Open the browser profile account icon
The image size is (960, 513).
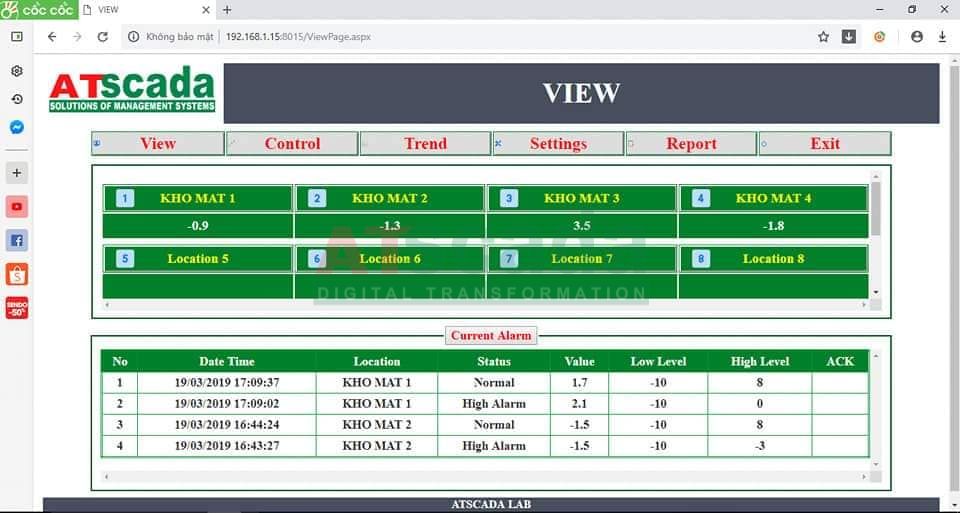[x=917, y=37]
